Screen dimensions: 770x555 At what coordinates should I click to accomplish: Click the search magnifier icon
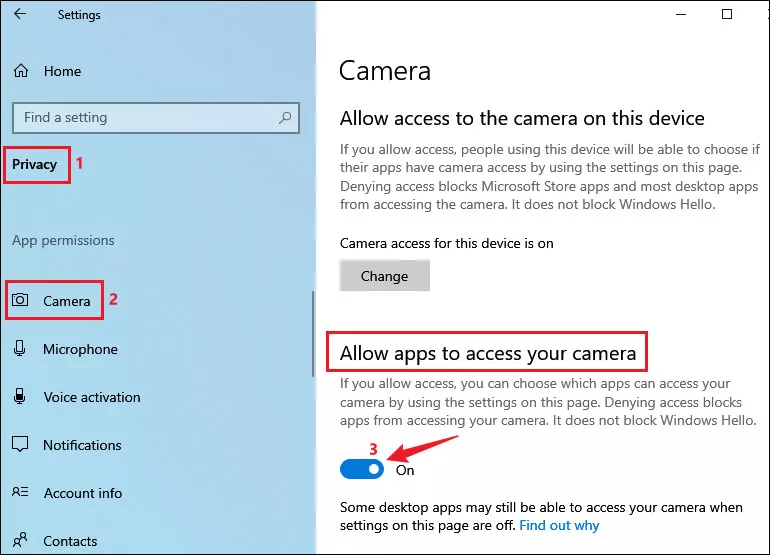click(285, 117)
